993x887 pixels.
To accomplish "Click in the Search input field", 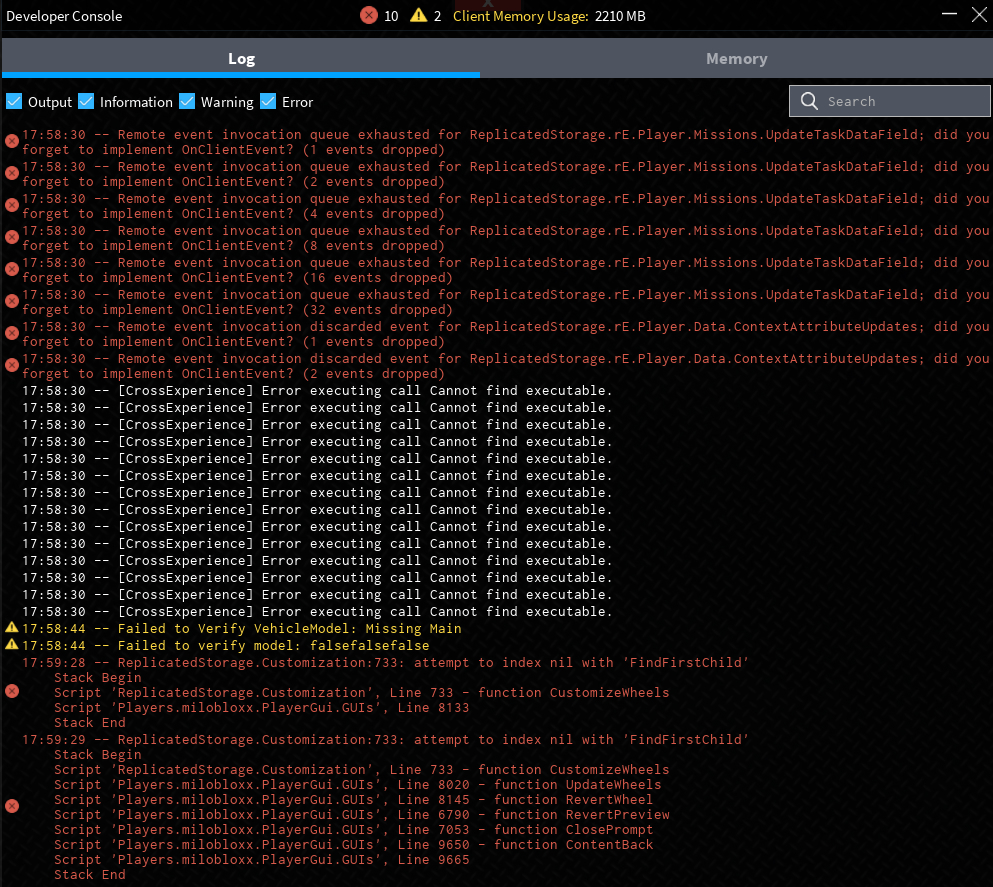I will pyautogui.click(x=900, y=101).
